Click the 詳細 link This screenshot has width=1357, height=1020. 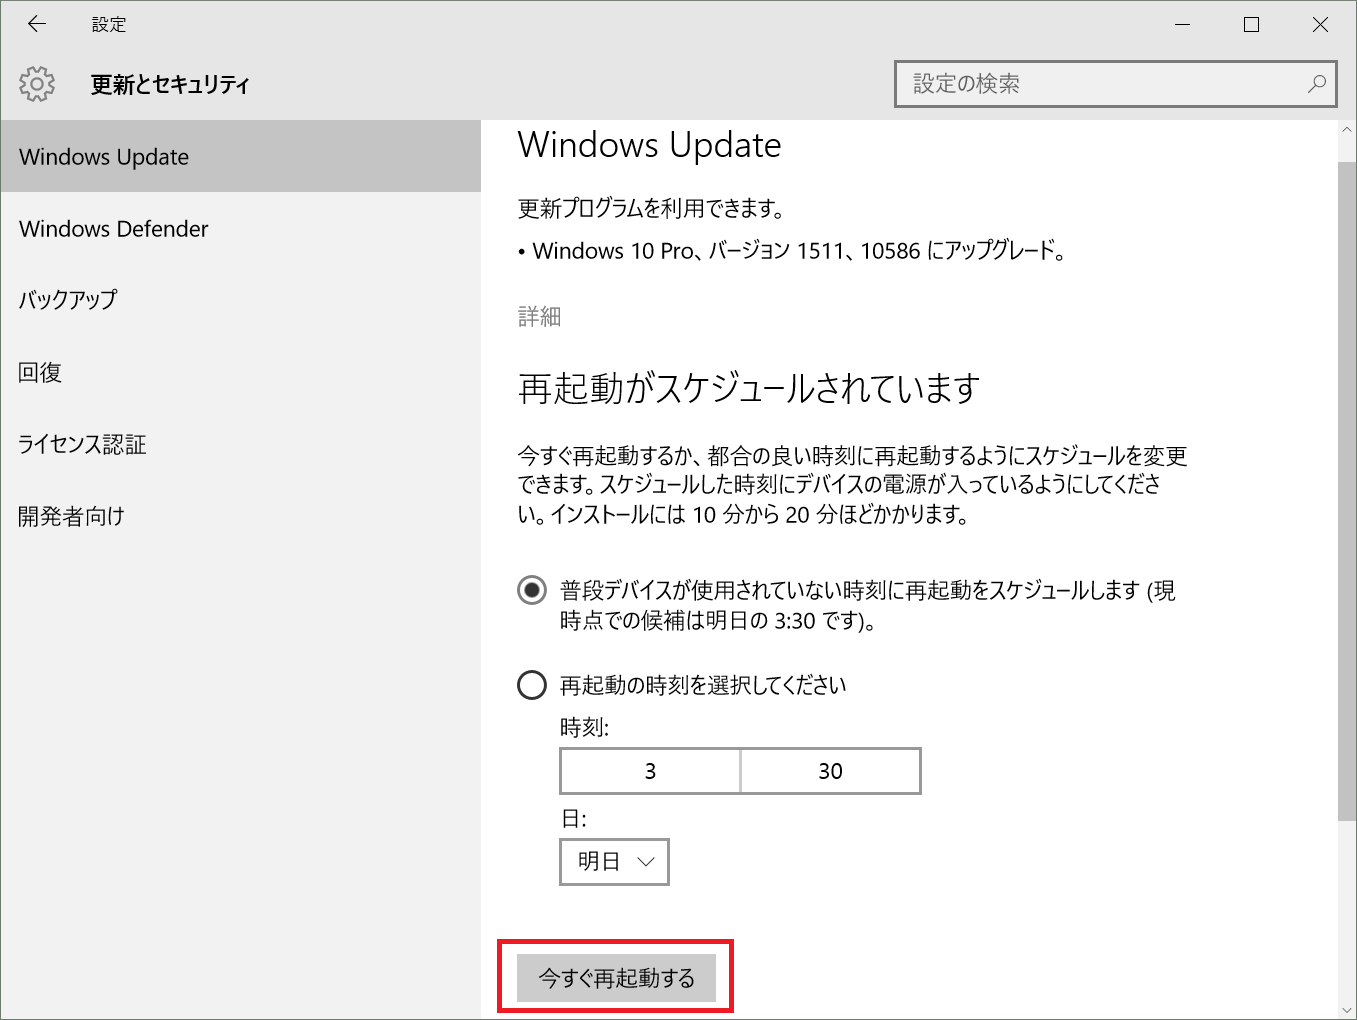pos(539,317)
